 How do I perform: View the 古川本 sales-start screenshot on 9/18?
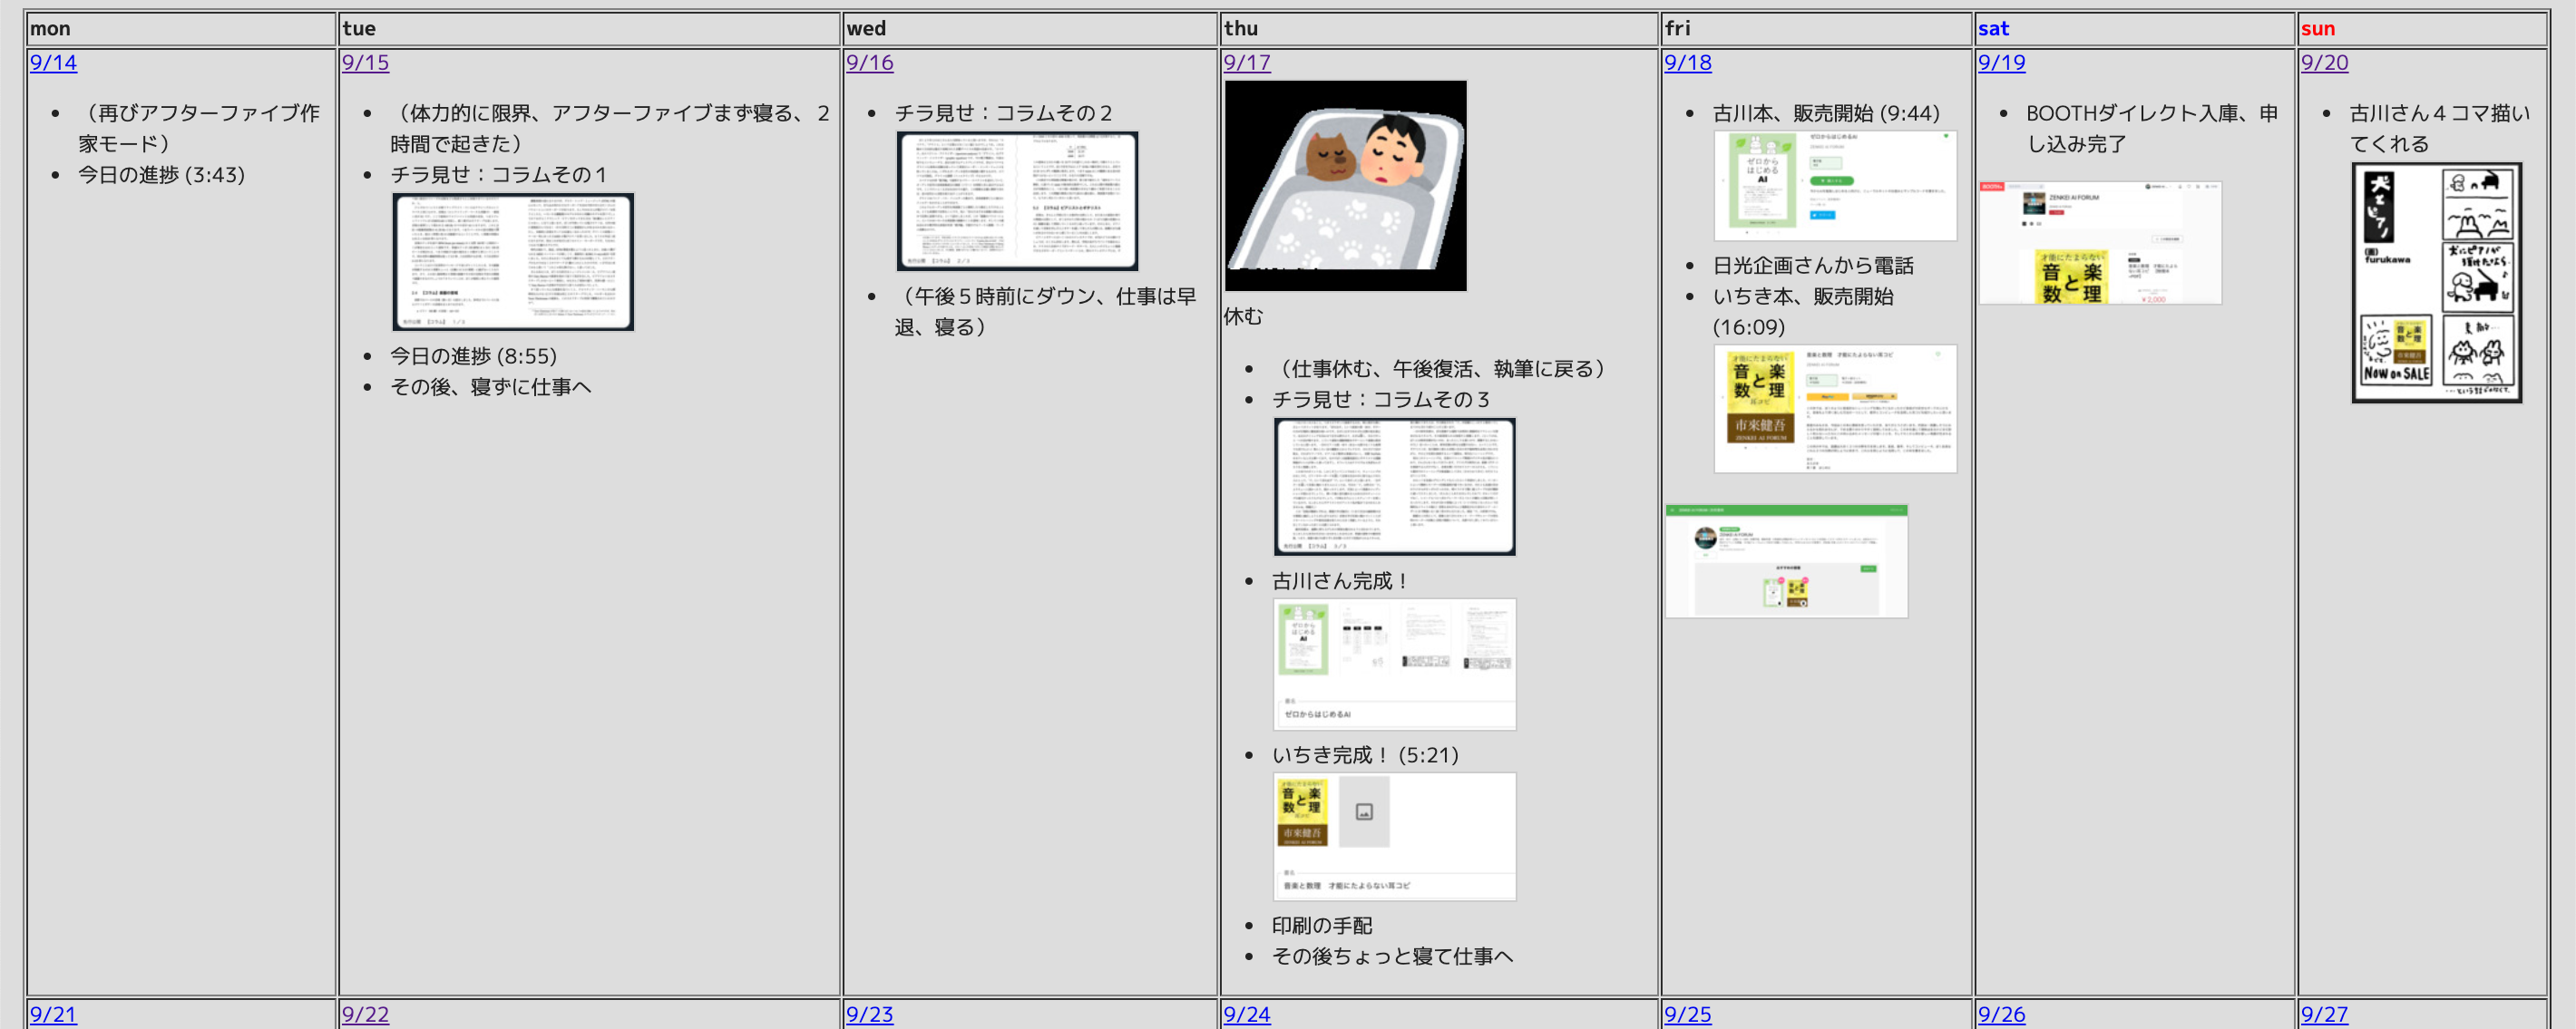pyautogui.click(x=1835, y=186)
